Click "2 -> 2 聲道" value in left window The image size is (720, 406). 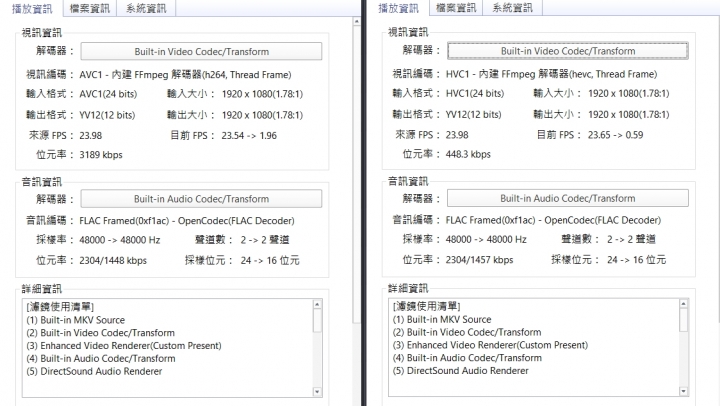pyautogui.click(x=265, y=240)
